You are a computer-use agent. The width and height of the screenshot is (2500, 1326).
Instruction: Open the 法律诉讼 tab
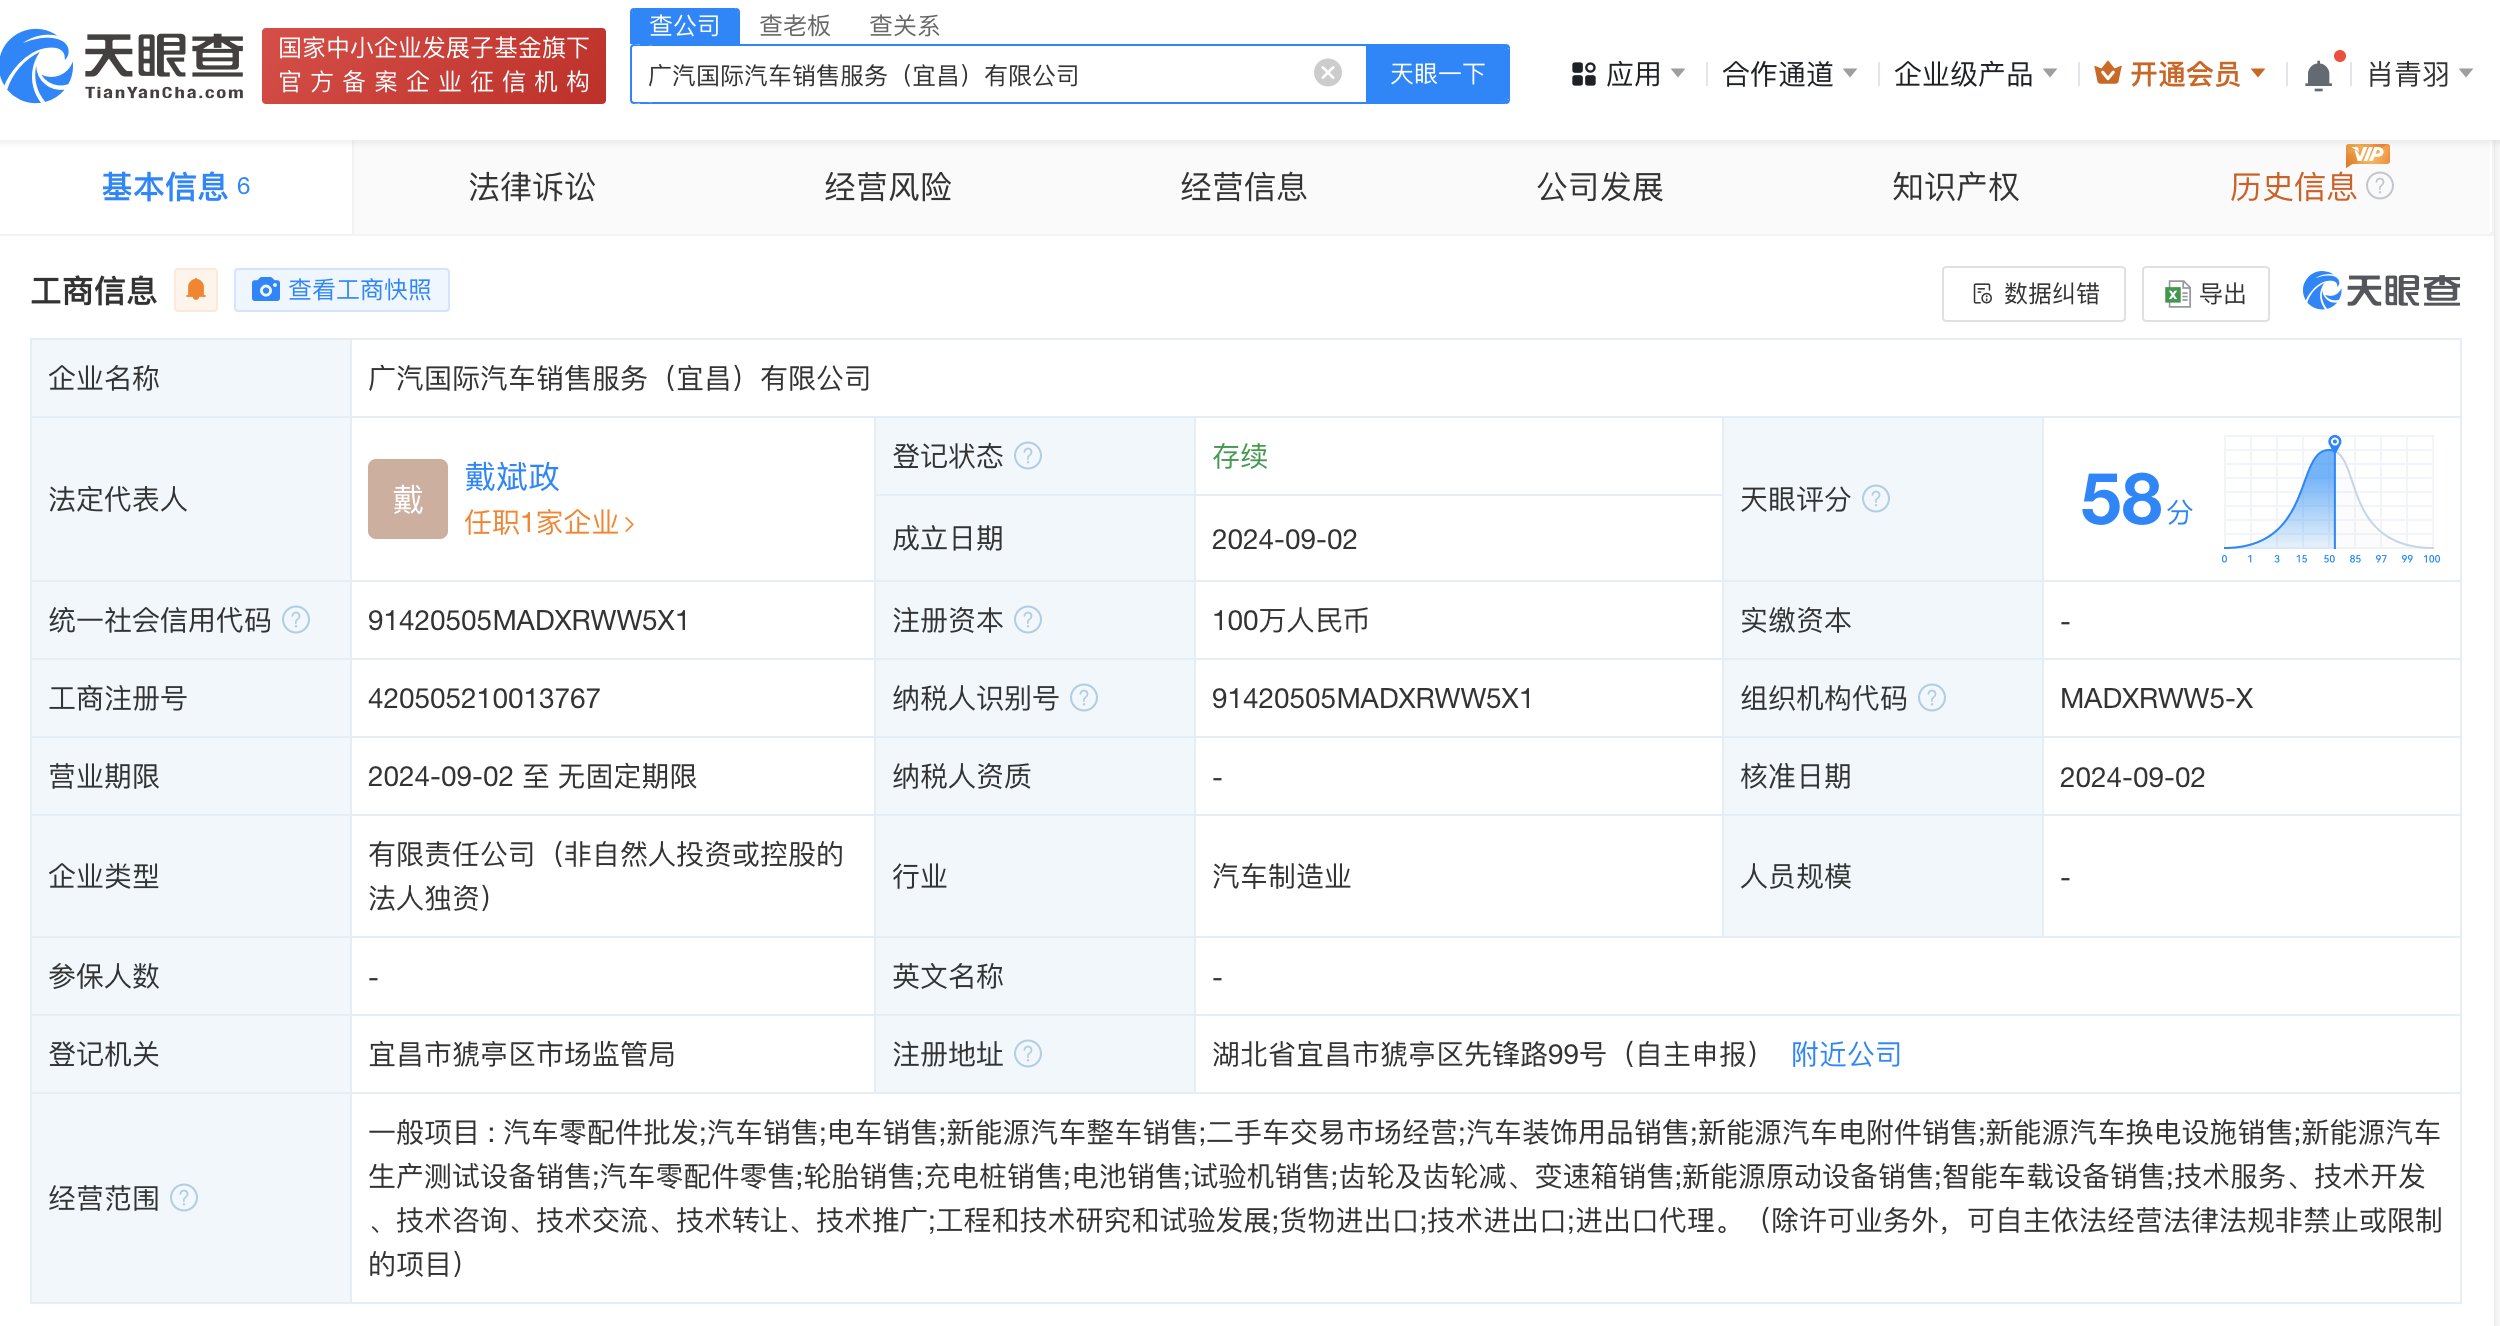[533, 187]
